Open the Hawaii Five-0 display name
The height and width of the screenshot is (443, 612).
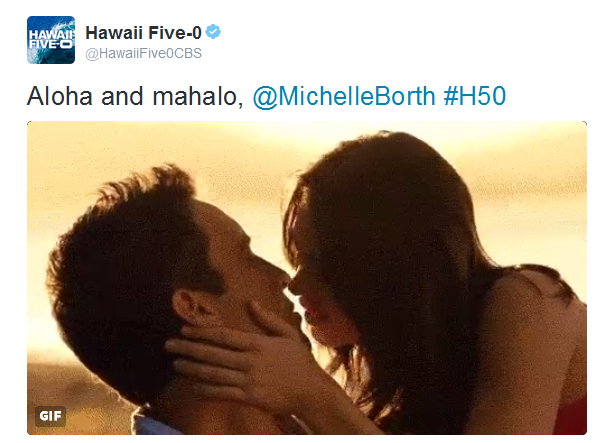[143, 33]
